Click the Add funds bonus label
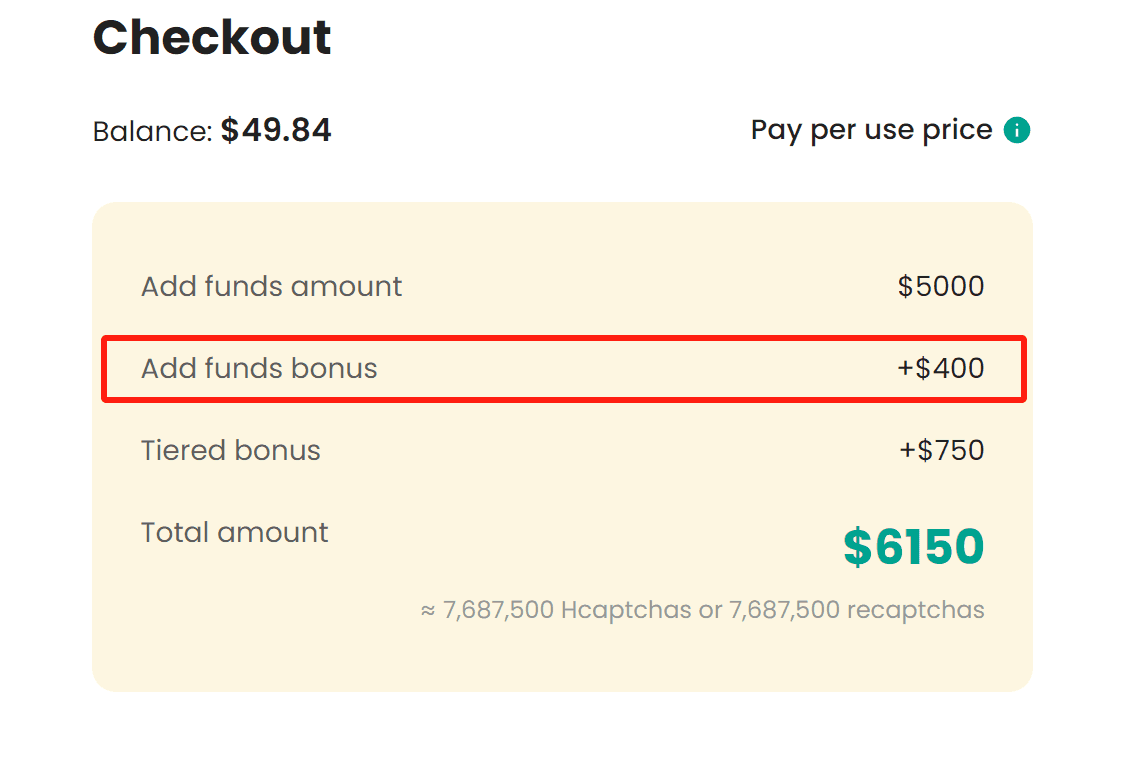Image resolution: width=1129 pixels, height=765 pixels. (259, 369)
